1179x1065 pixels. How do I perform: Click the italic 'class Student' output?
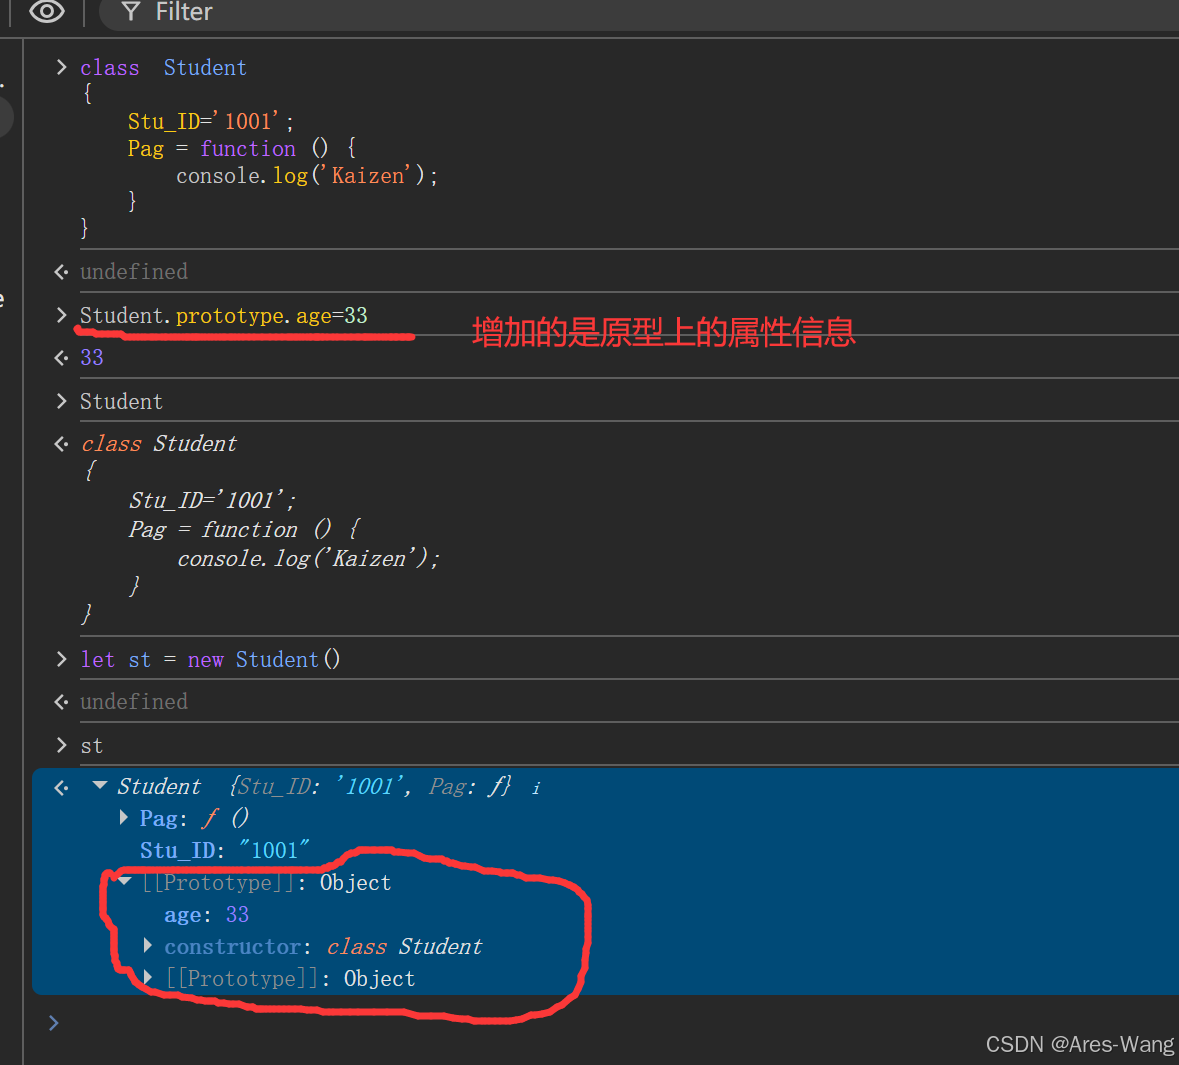(x=159, y=444)
